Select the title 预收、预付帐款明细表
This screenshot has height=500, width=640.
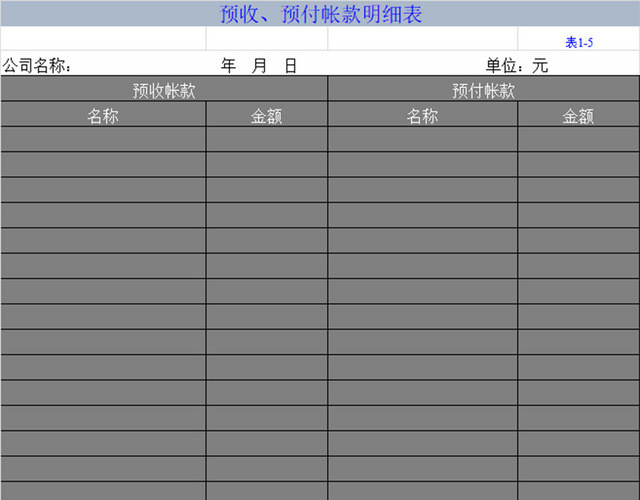[321, 14]
